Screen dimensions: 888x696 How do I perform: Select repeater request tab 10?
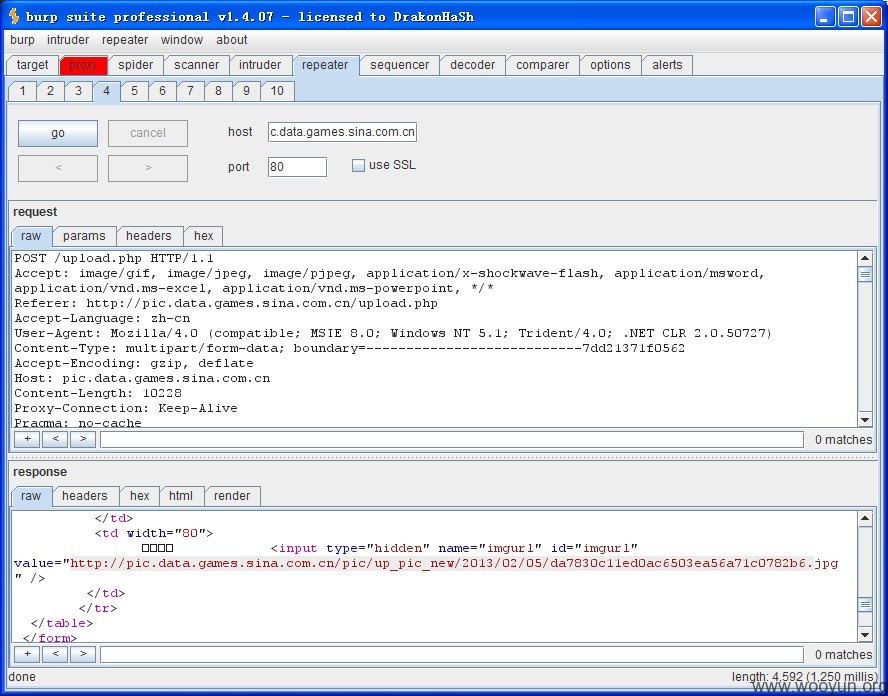pyautogui.click(x=277, y=91)
